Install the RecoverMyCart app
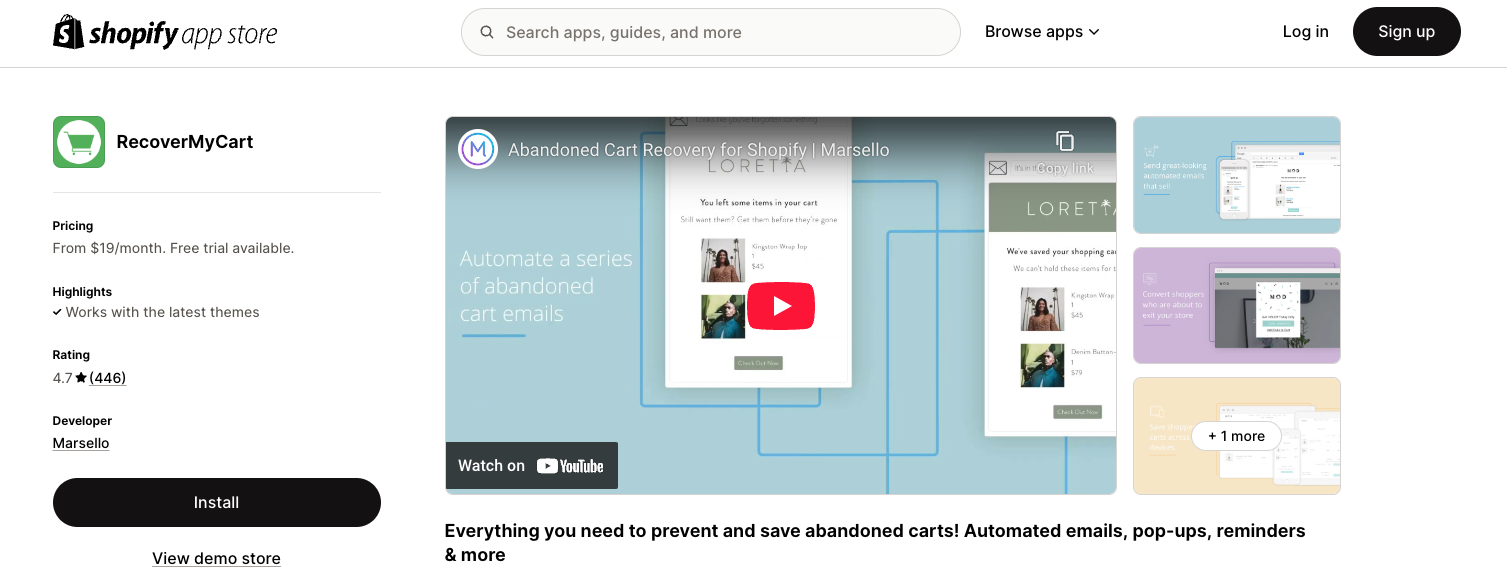 pyautogui.click(x=217, y=502)
